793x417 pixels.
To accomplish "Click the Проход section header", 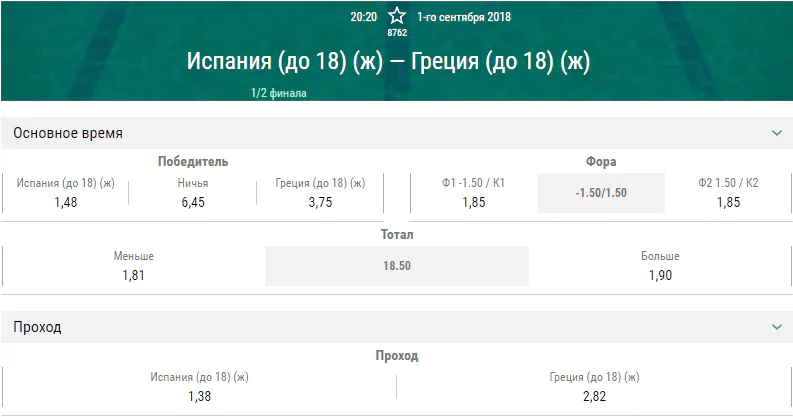I will (396, 327).
